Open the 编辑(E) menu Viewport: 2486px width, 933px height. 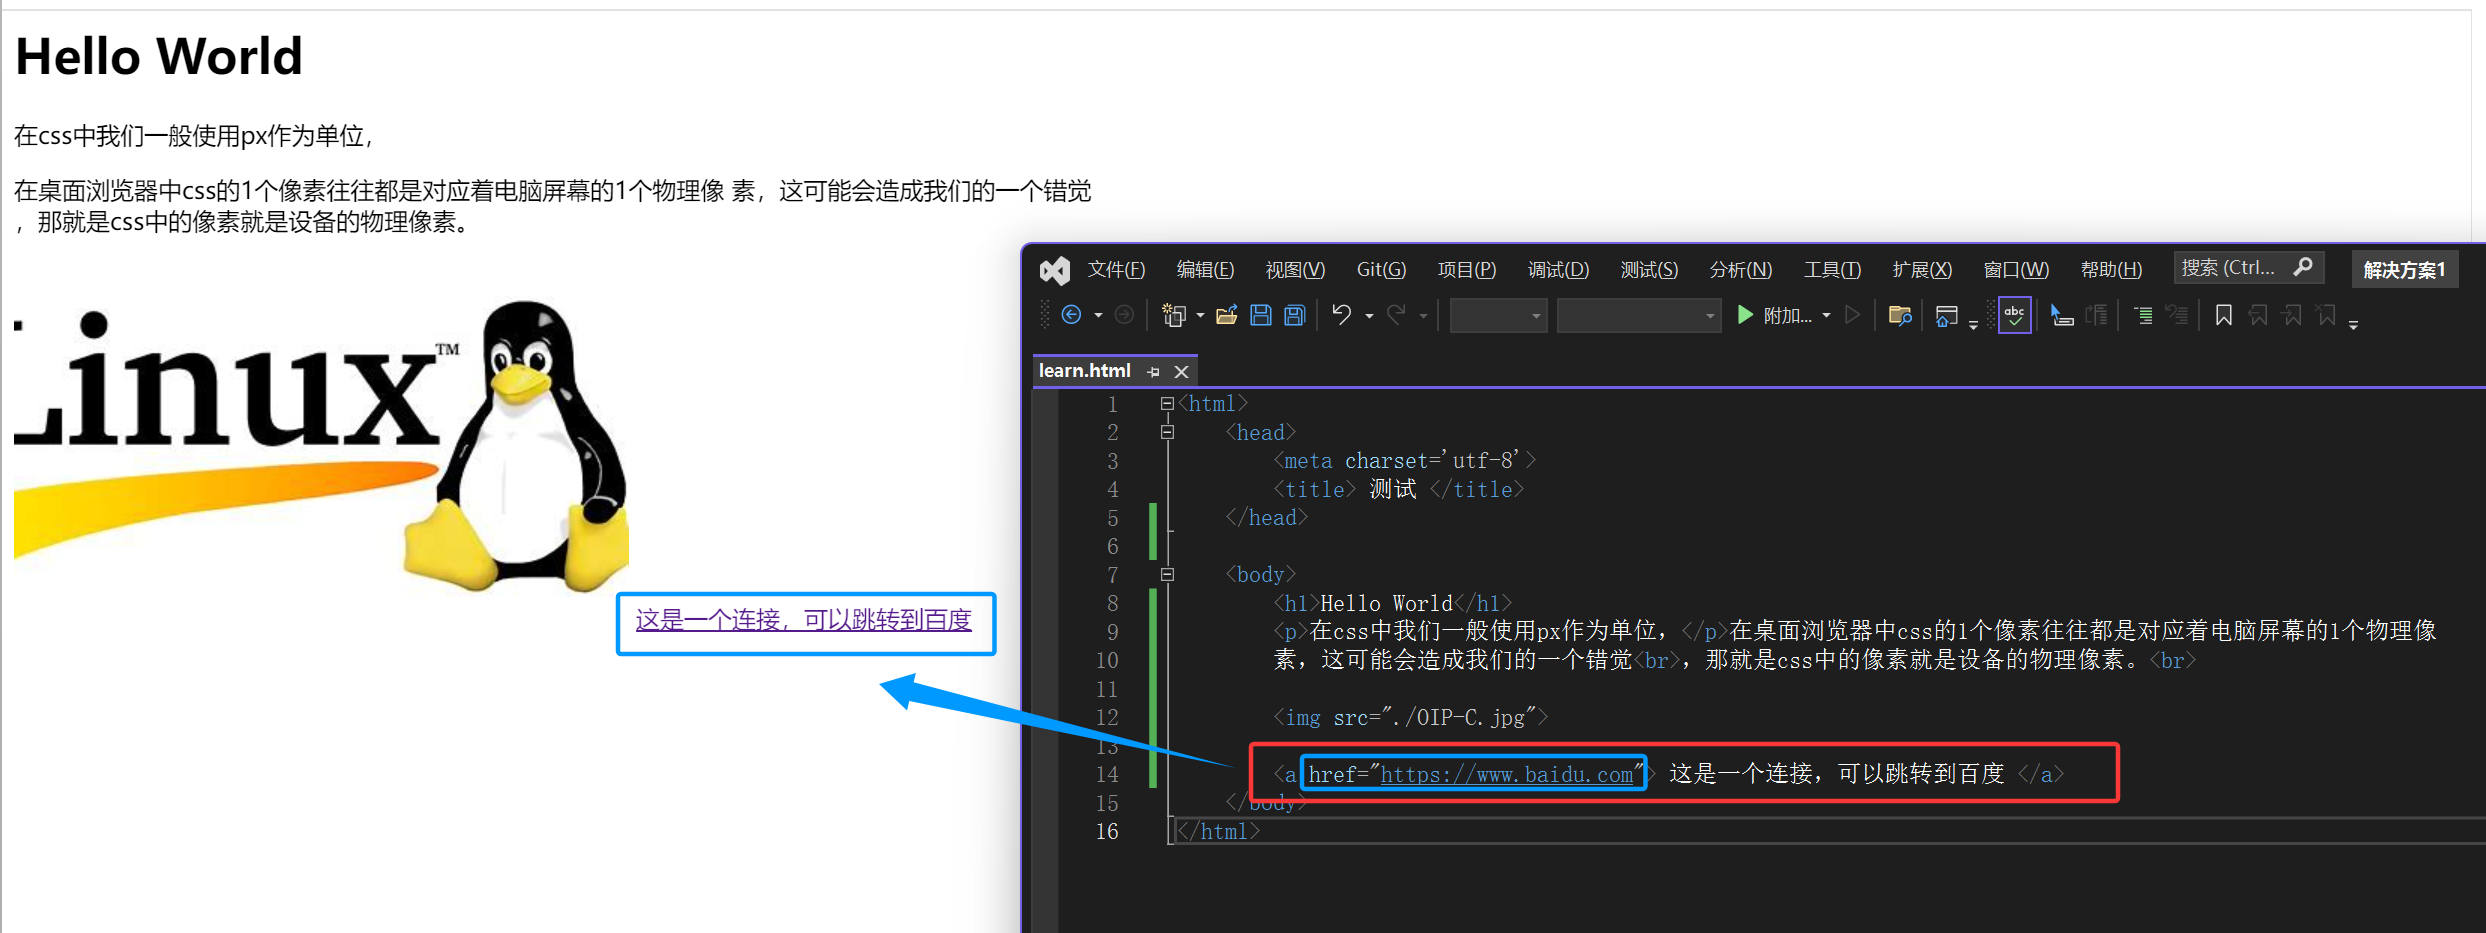[1205, 270]
